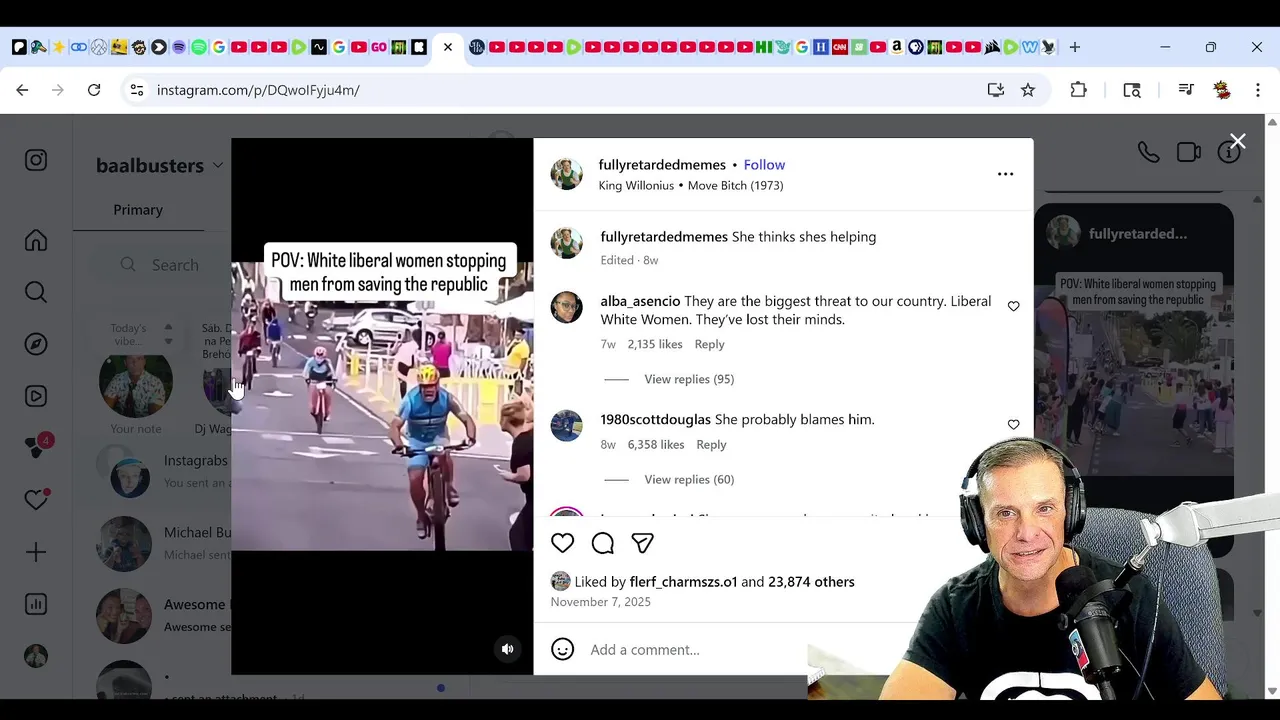This screenshot has height=720, width=1280.
Task: Open 1980scottdouglas commenter username
Action: pyautogui.click(x=655, y=420)
